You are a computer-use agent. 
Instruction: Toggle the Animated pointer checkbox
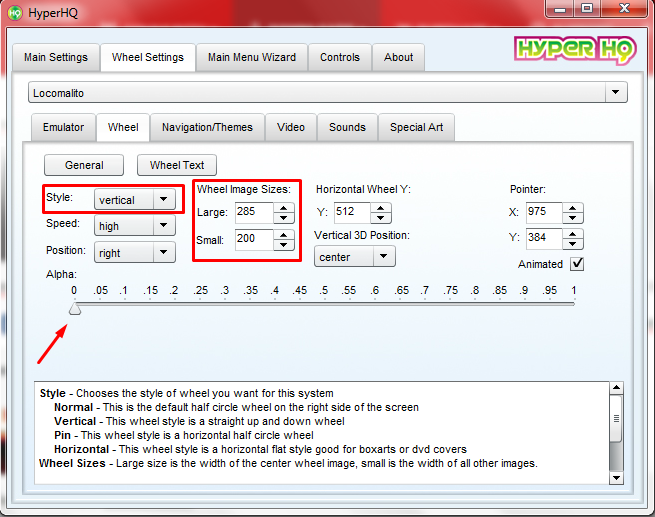point(577,264)
